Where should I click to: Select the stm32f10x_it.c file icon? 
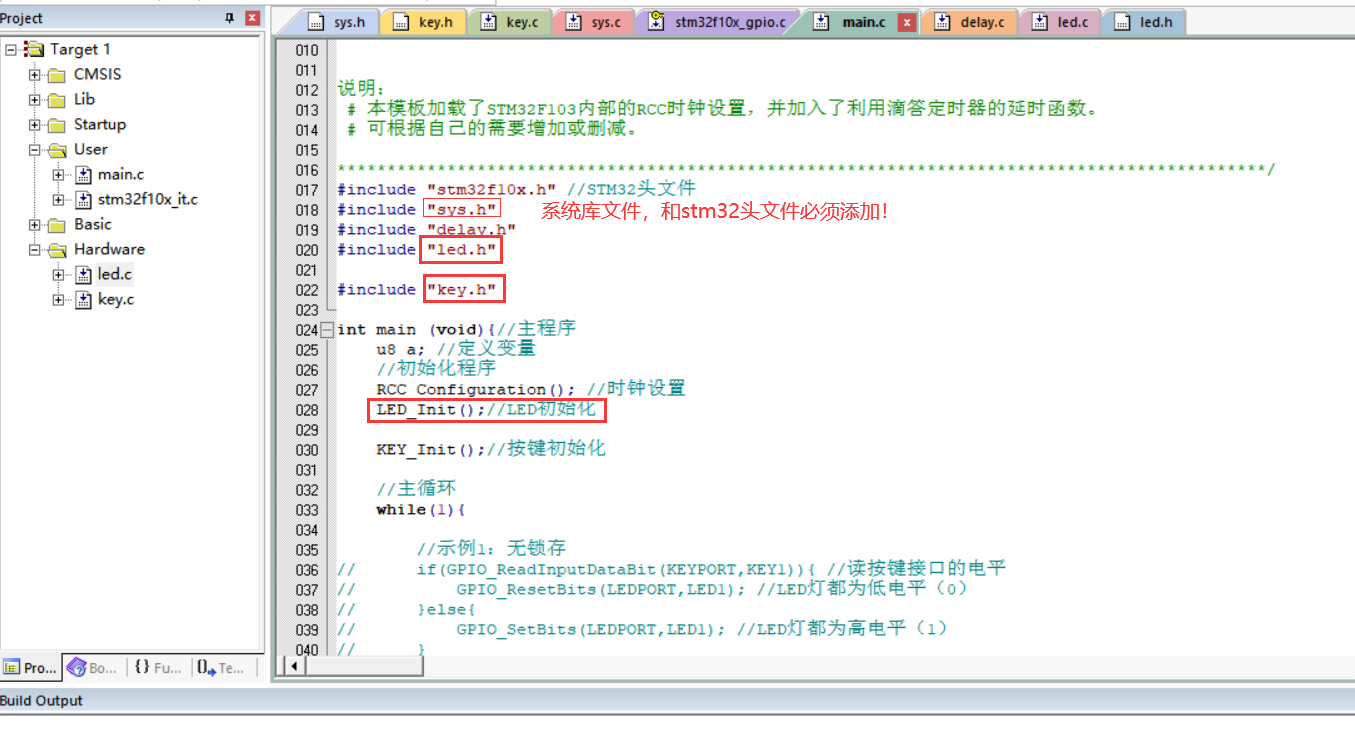pos(83,199)
